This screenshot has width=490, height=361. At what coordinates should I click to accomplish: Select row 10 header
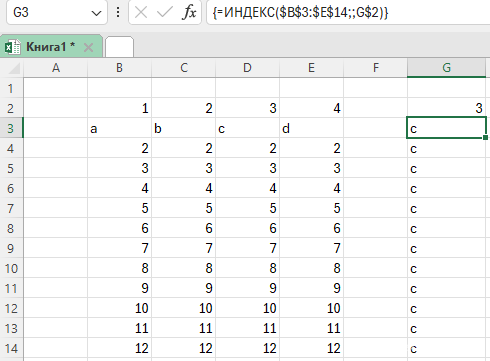[11, 268]
